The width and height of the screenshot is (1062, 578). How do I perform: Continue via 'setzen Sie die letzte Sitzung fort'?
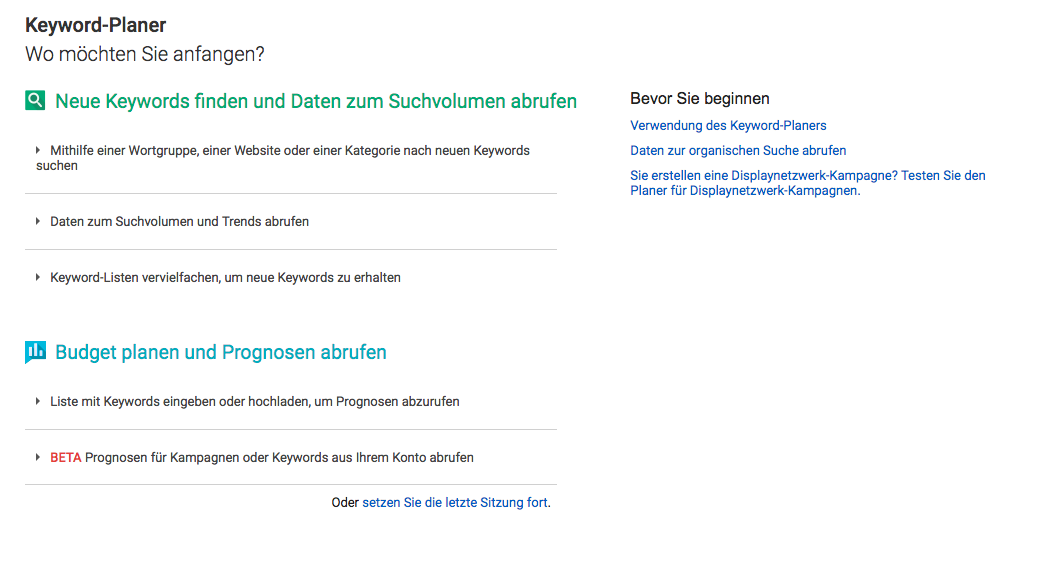point(454,503)
